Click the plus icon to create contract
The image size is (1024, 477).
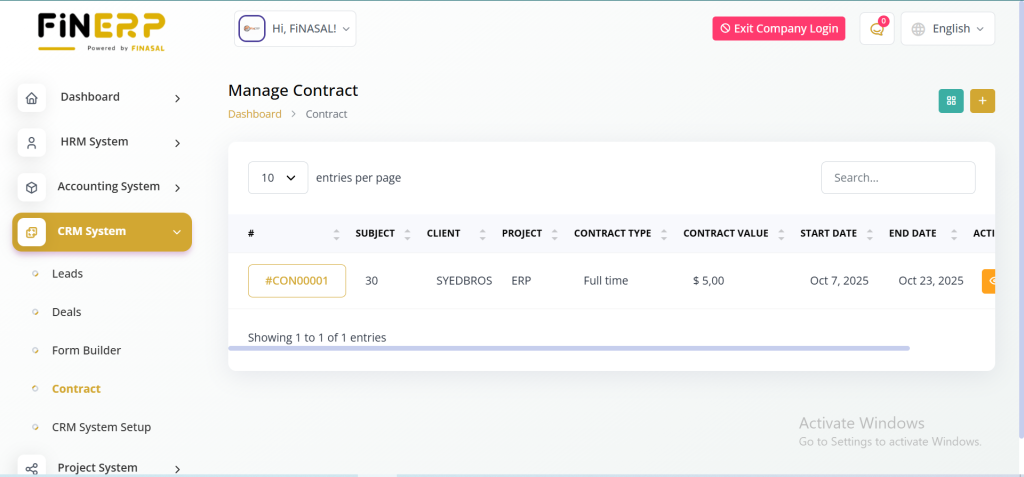tap(982, 101)
